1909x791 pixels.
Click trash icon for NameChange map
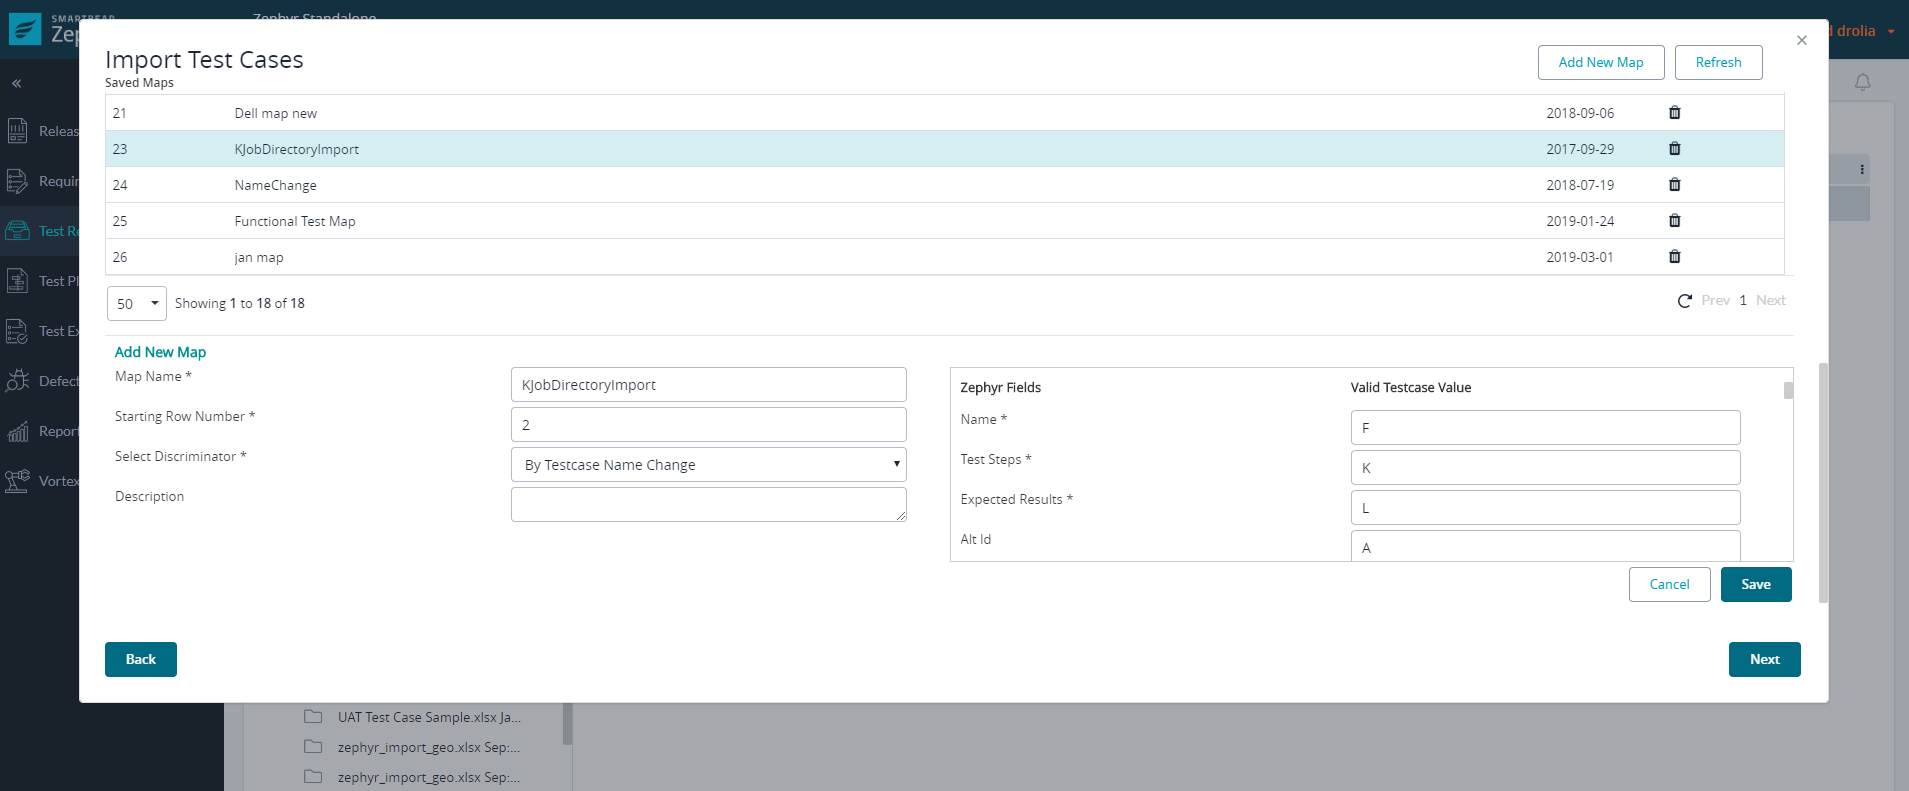pos(1674,185)
